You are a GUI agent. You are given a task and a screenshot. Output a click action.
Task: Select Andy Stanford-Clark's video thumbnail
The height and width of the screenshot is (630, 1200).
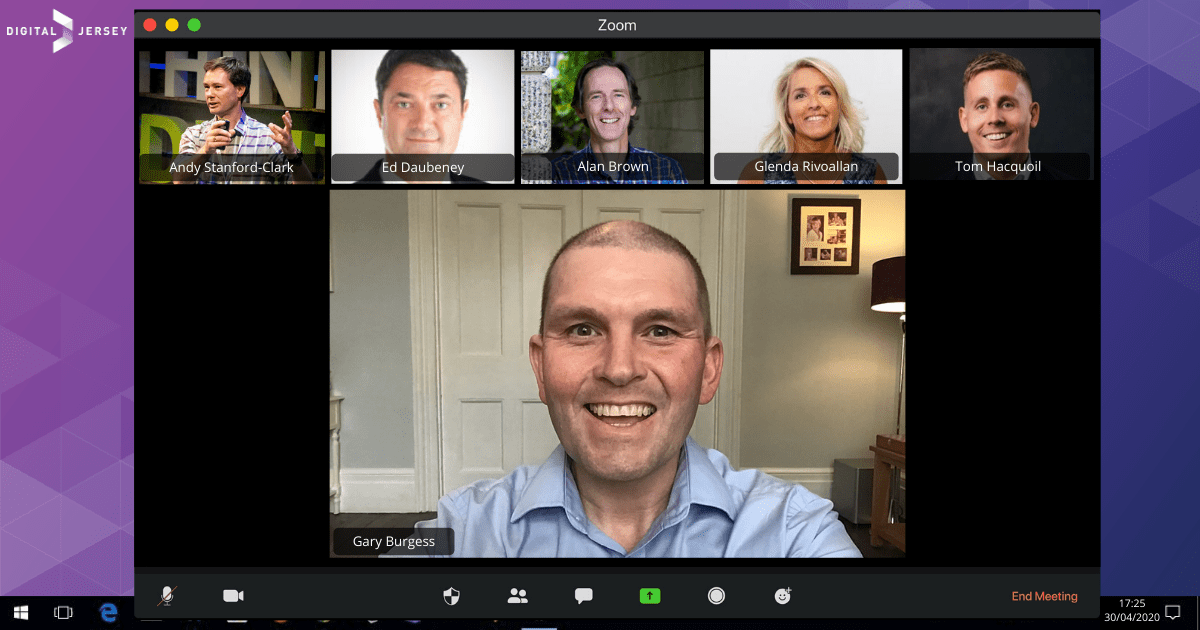click(232, 116)
